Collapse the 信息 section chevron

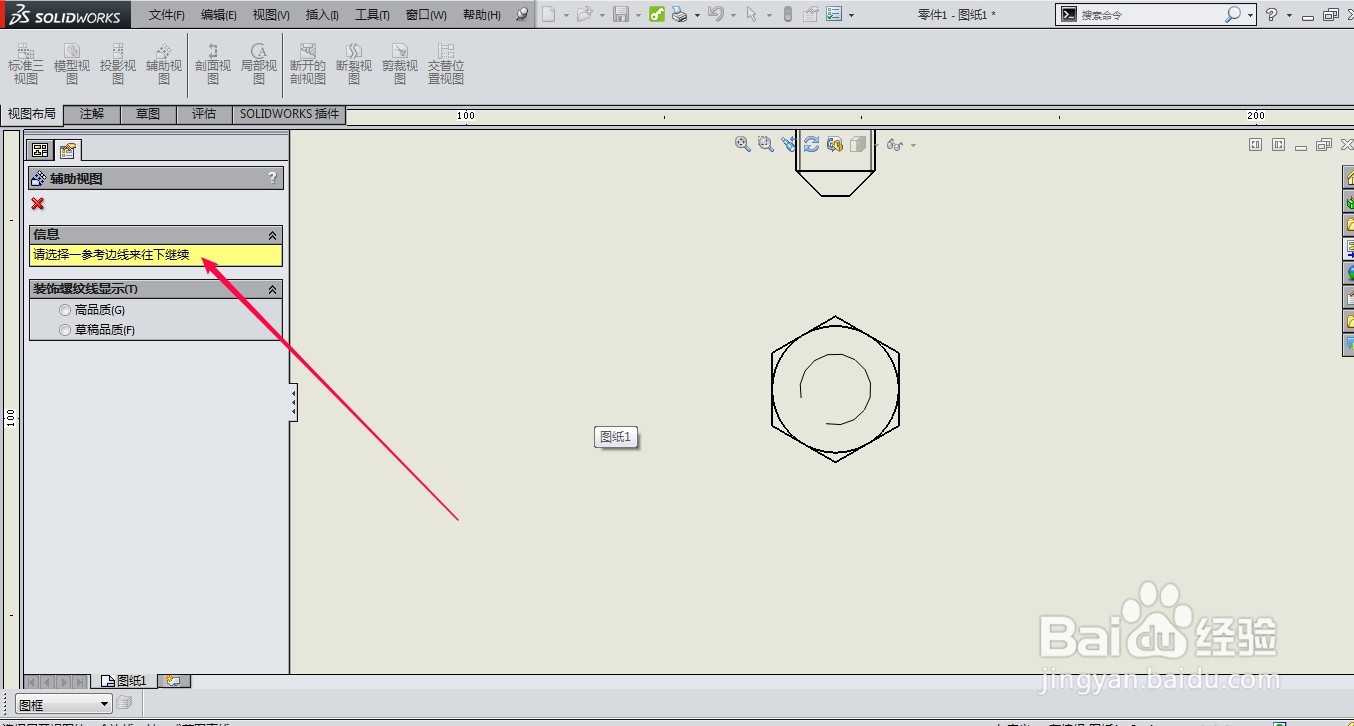tap(272, 235)
